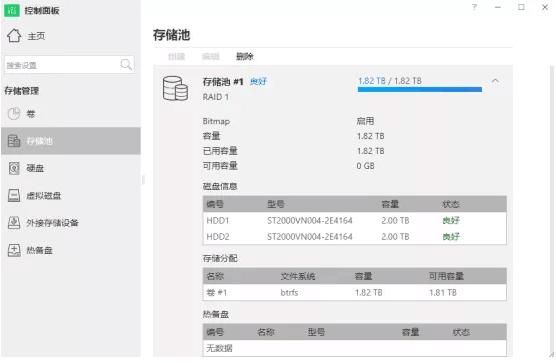This screenshot has width=556, height=363.
Task: Open 热备盘 menu entry
Action: [39, 250]
